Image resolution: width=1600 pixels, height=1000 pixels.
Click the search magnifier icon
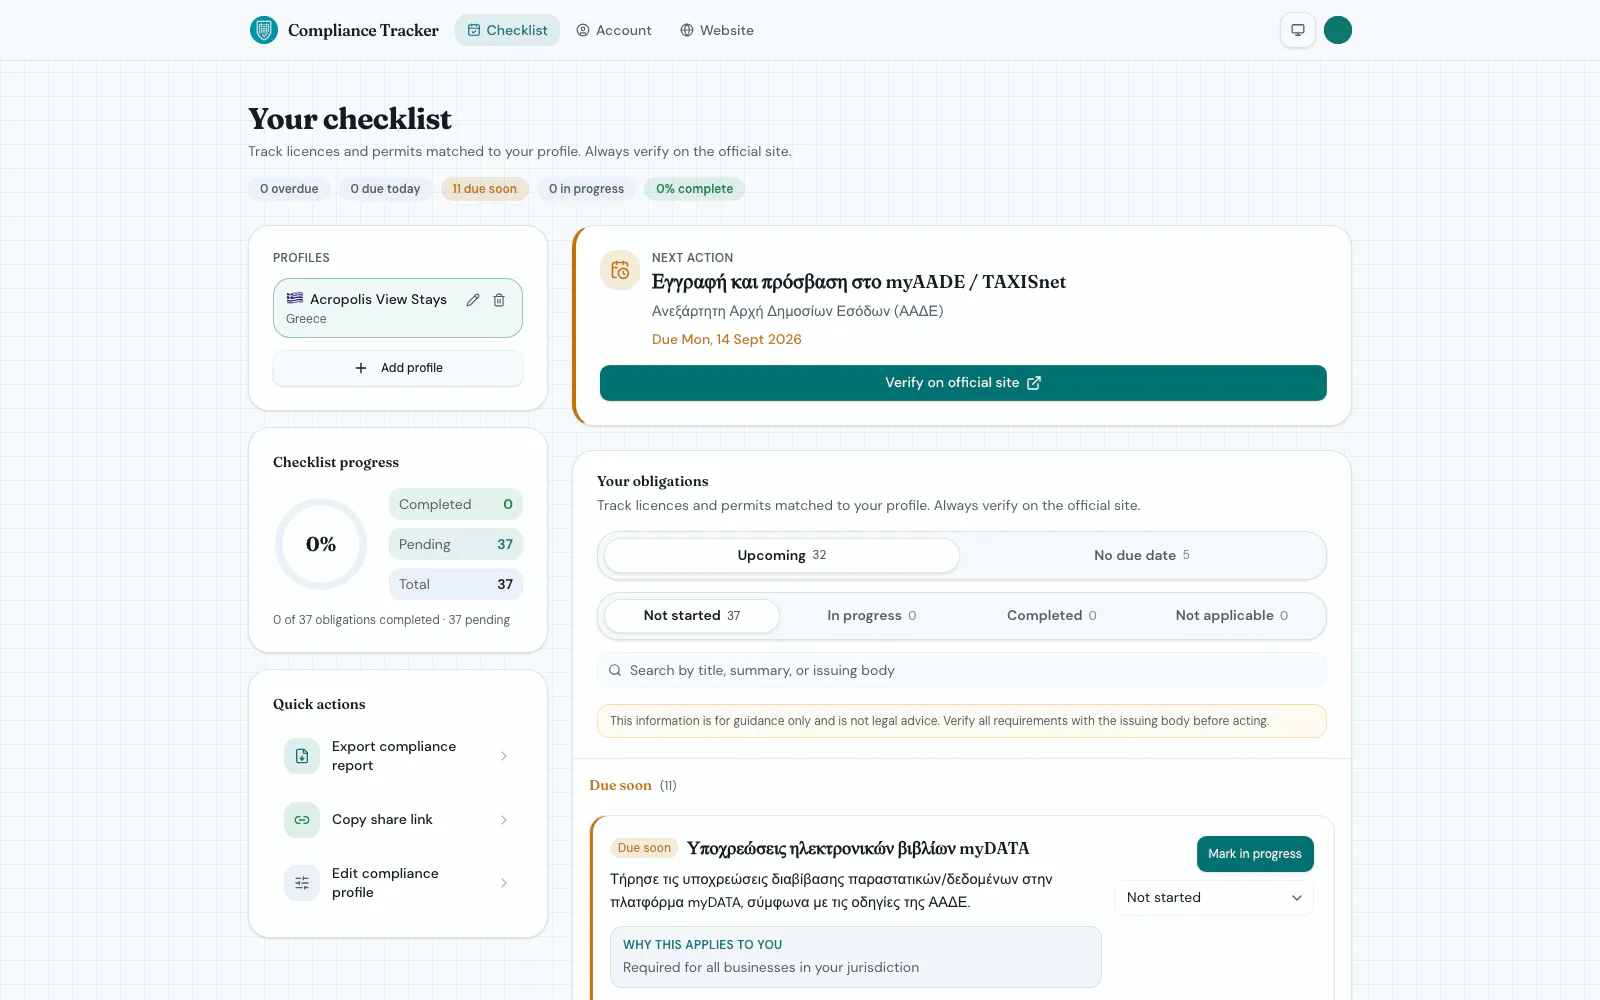coord(615,671)
